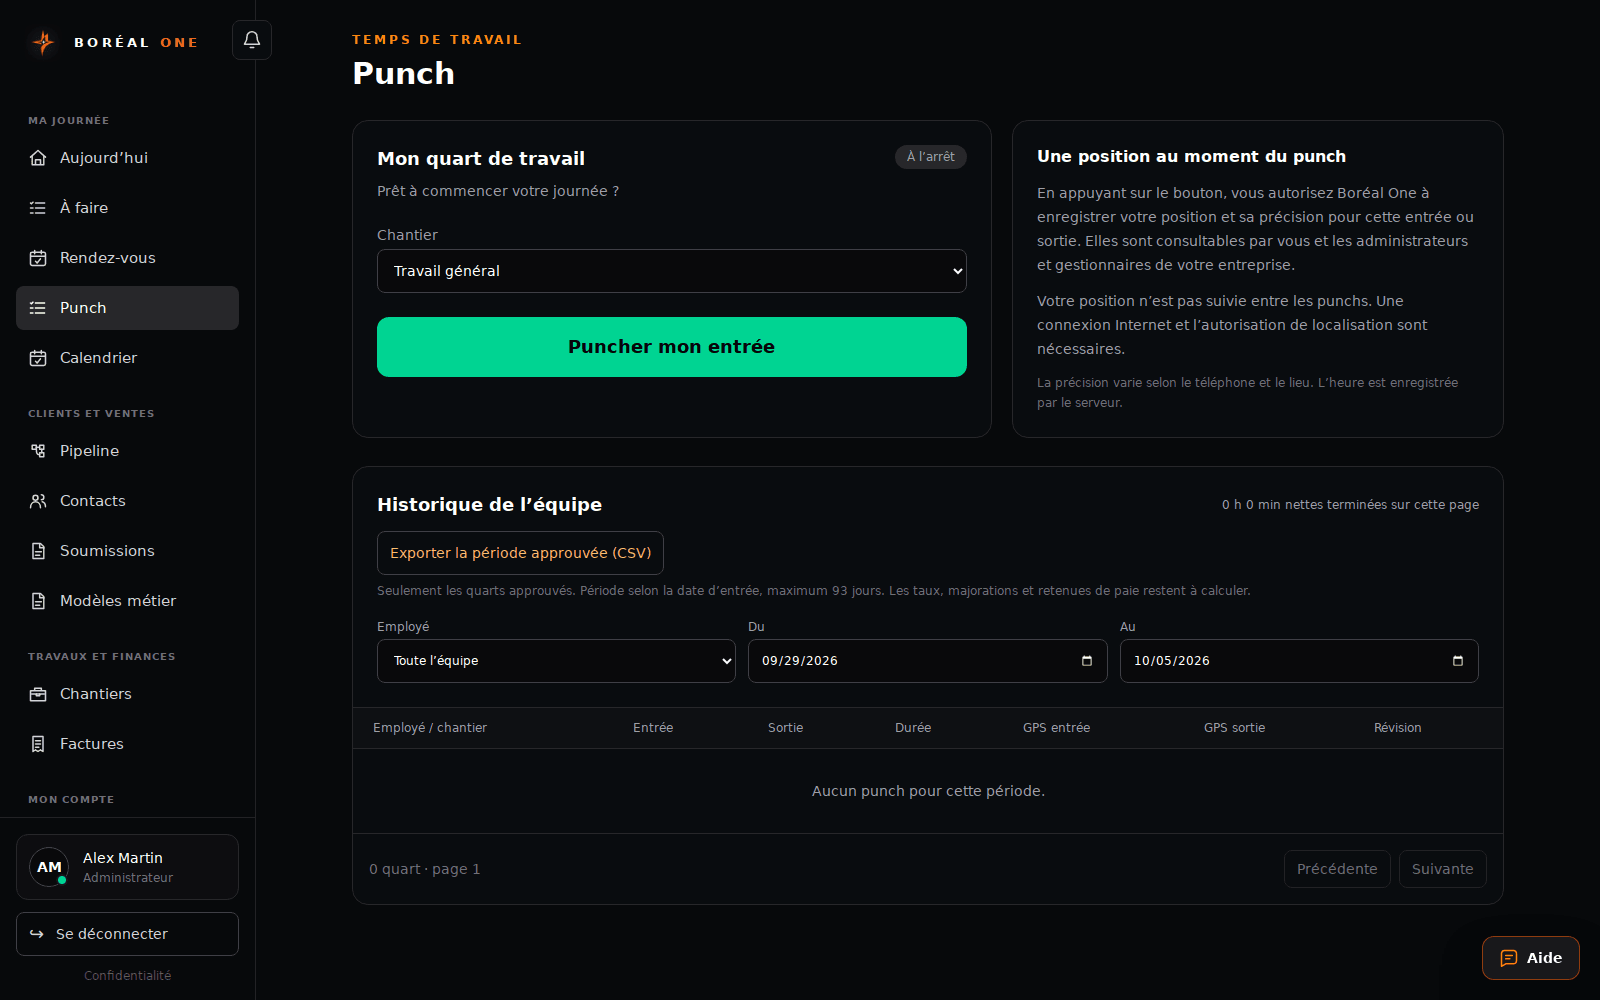Click the receipt icon beside Factures

pos(38,744)
